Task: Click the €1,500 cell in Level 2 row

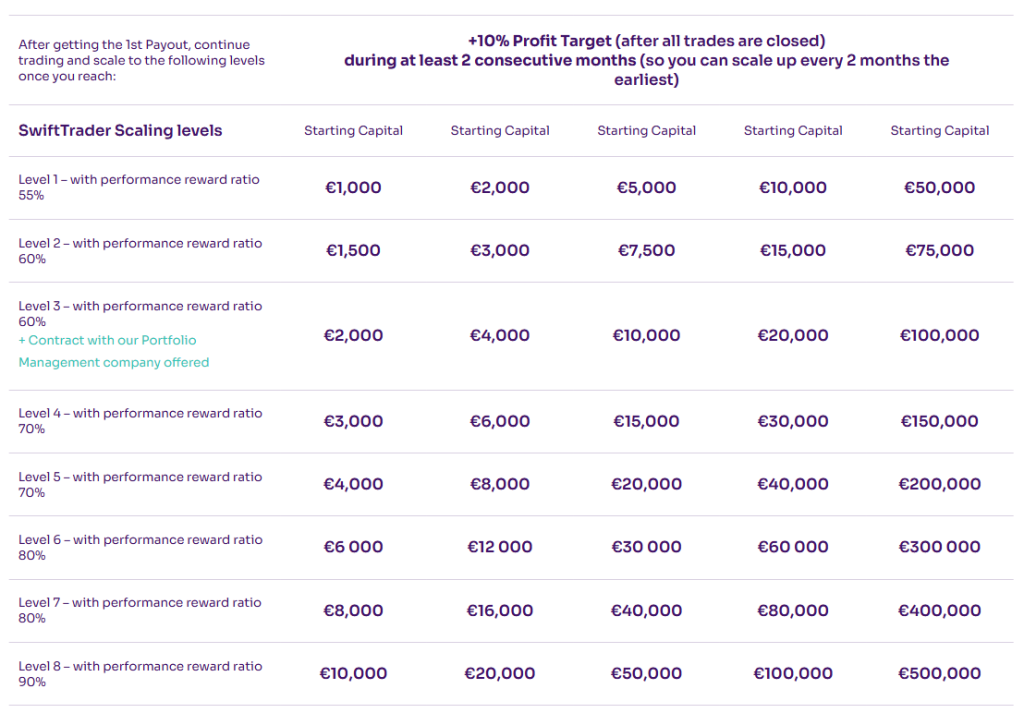Action: (353, 251)
